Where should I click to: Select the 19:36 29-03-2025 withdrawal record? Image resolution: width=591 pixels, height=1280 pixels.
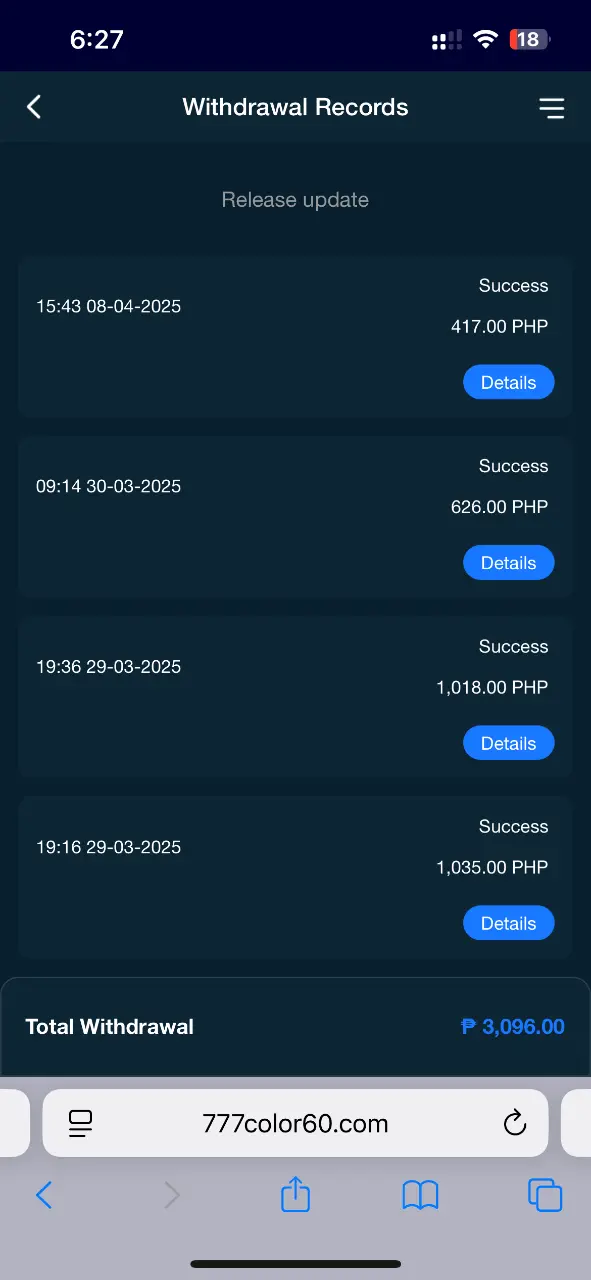[x=295, y=697]
